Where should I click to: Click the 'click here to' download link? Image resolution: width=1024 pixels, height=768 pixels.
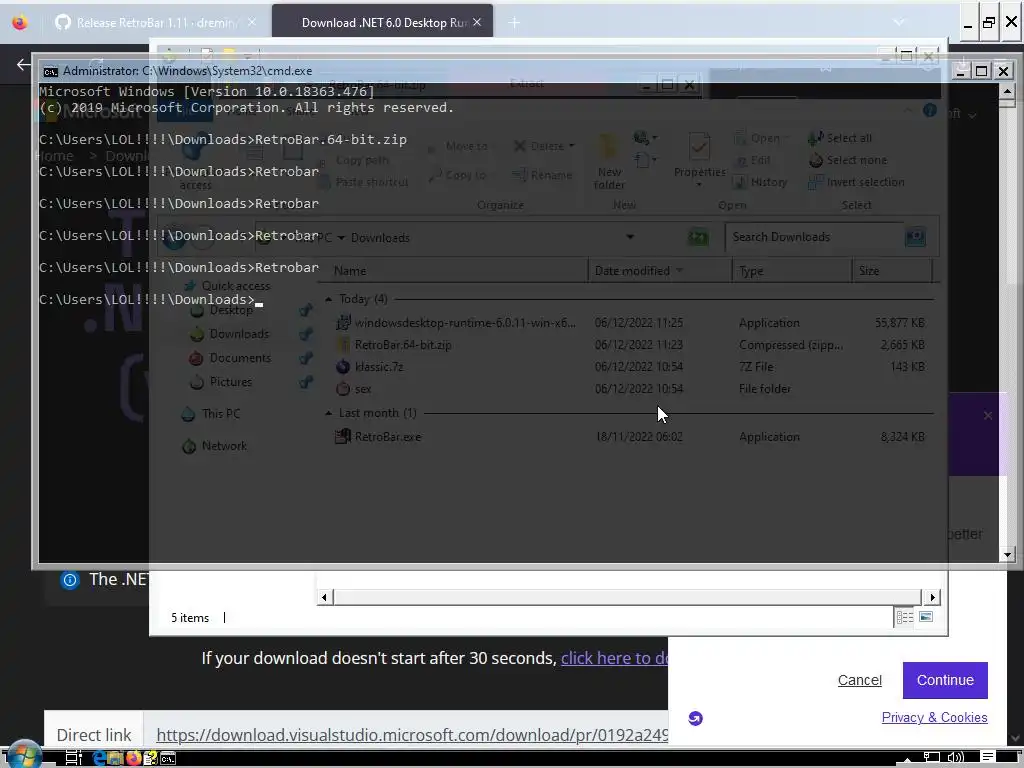614,658
